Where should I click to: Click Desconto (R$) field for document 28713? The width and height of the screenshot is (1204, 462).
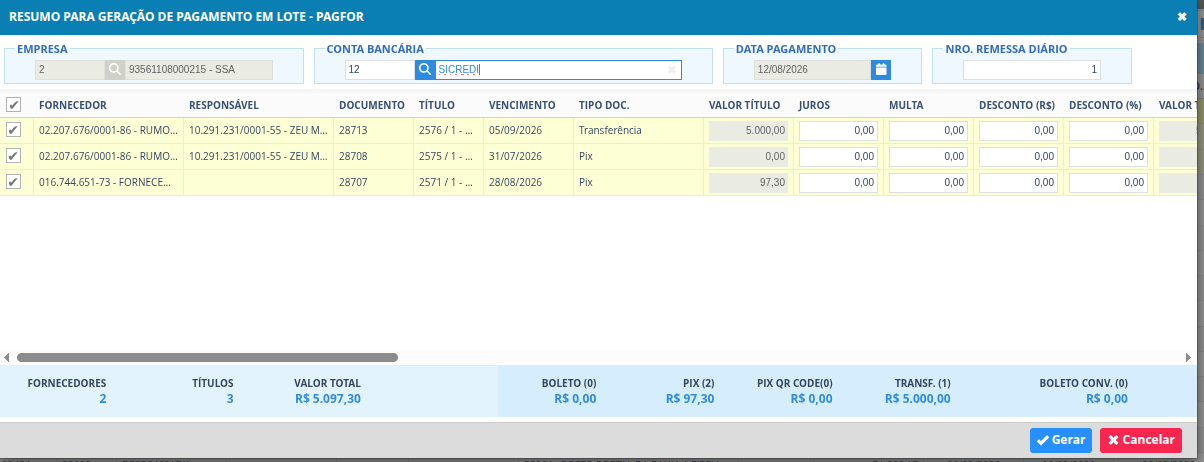(x=1018, y=130)
